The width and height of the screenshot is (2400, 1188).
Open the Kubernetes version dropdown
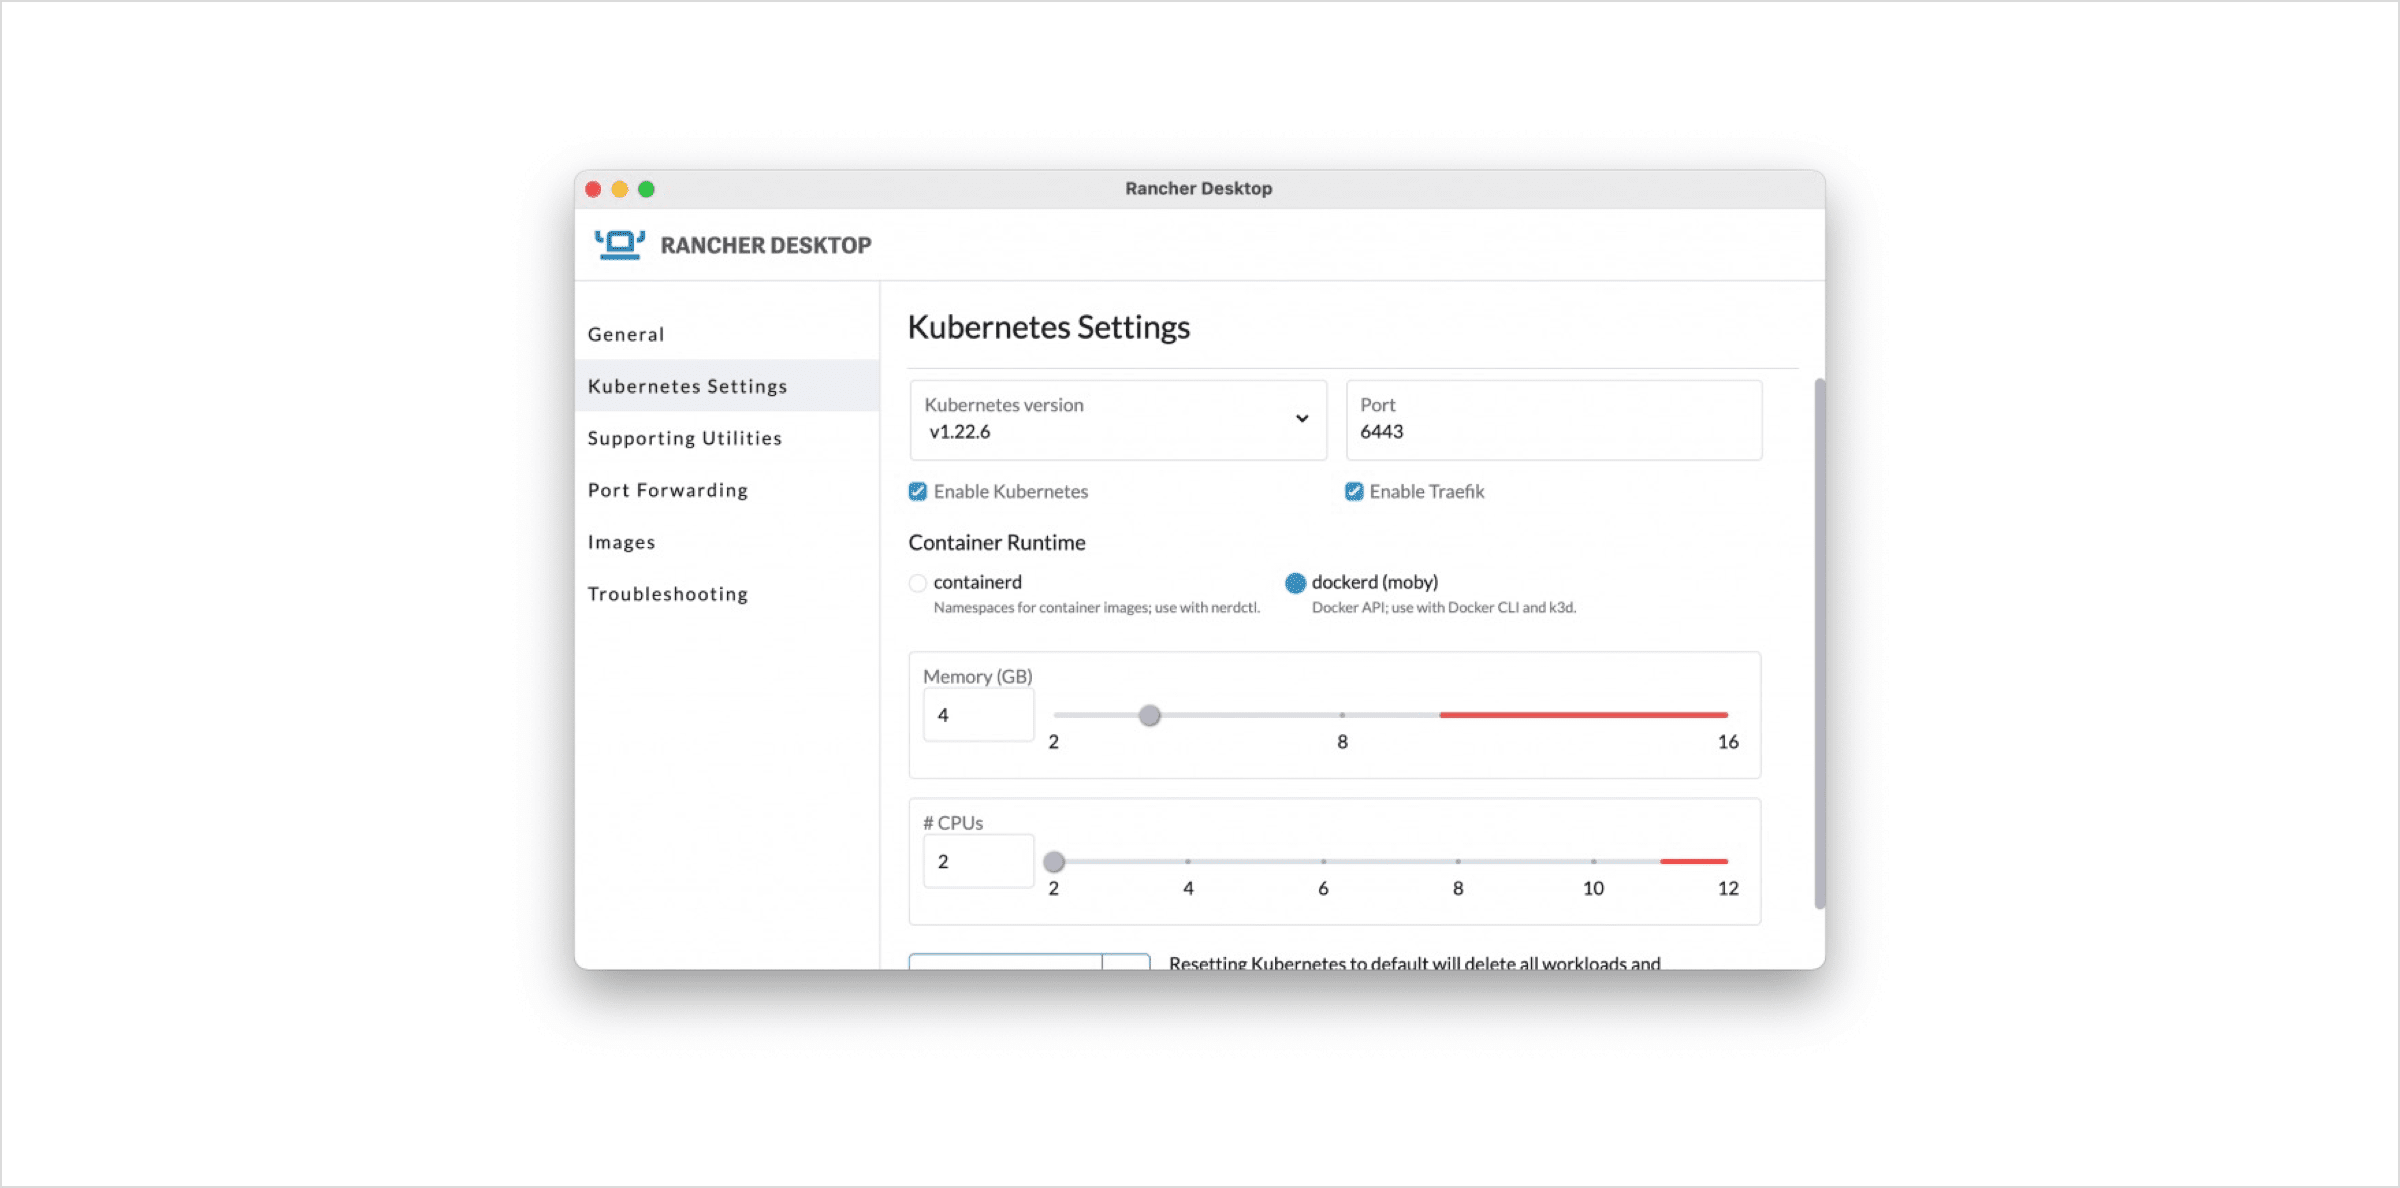tap(1116, 420)
